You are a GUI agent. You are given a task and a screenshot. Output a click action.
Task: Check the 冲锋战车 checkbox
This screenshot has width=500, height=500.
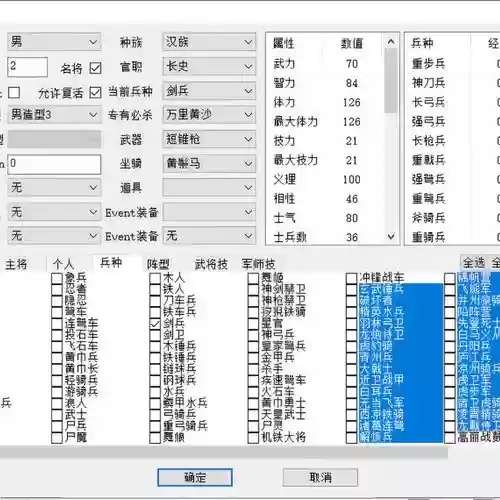click(x=351, y=278)
